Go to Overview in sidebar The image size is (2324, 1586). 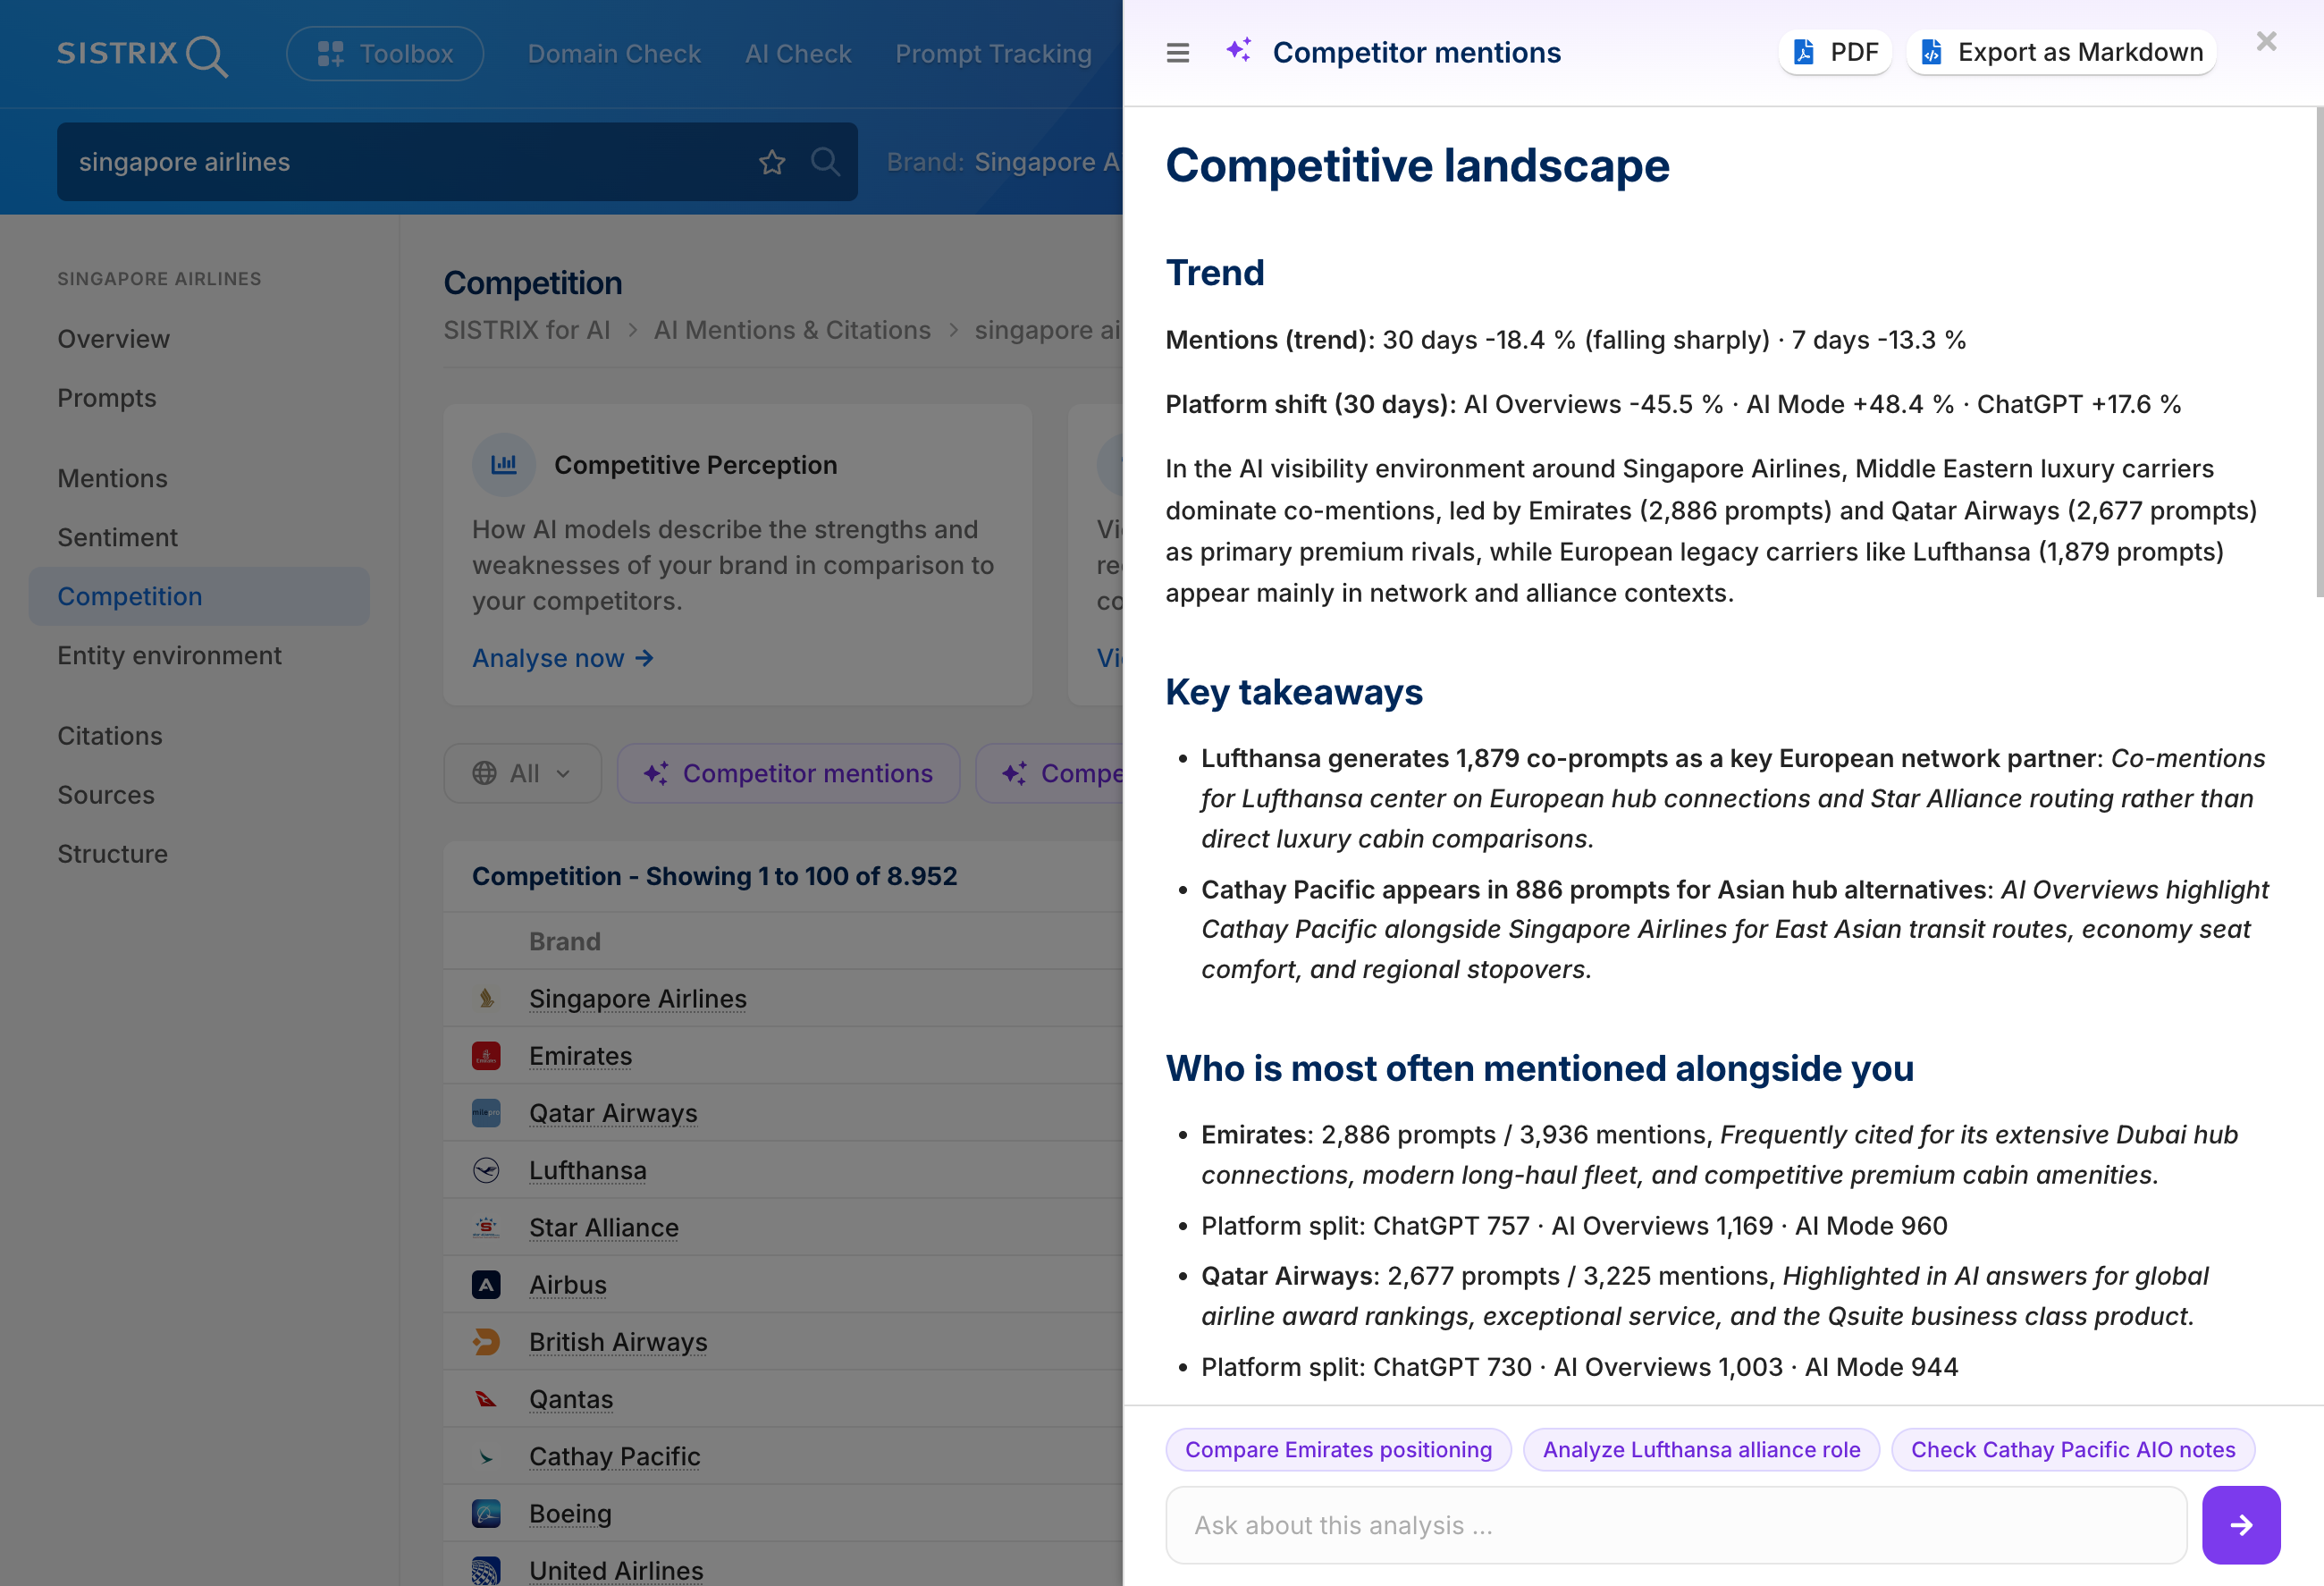coord(113,339)
